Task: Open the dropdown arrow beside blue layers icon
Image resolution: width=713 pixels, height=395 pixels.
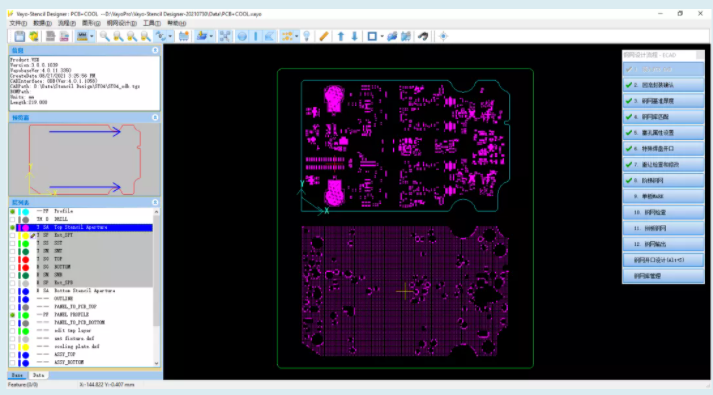Action: click(x=211, y=36)
